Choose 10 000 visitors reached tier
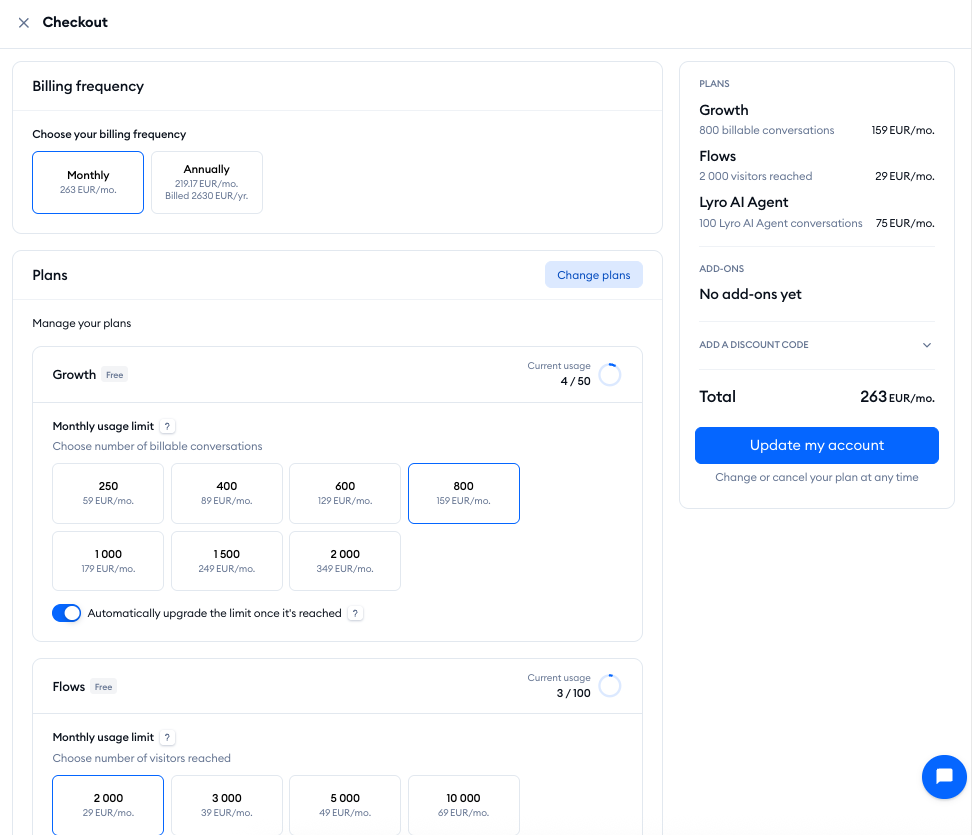Viewport: 972px width, 835px height. tap(463, 805)
